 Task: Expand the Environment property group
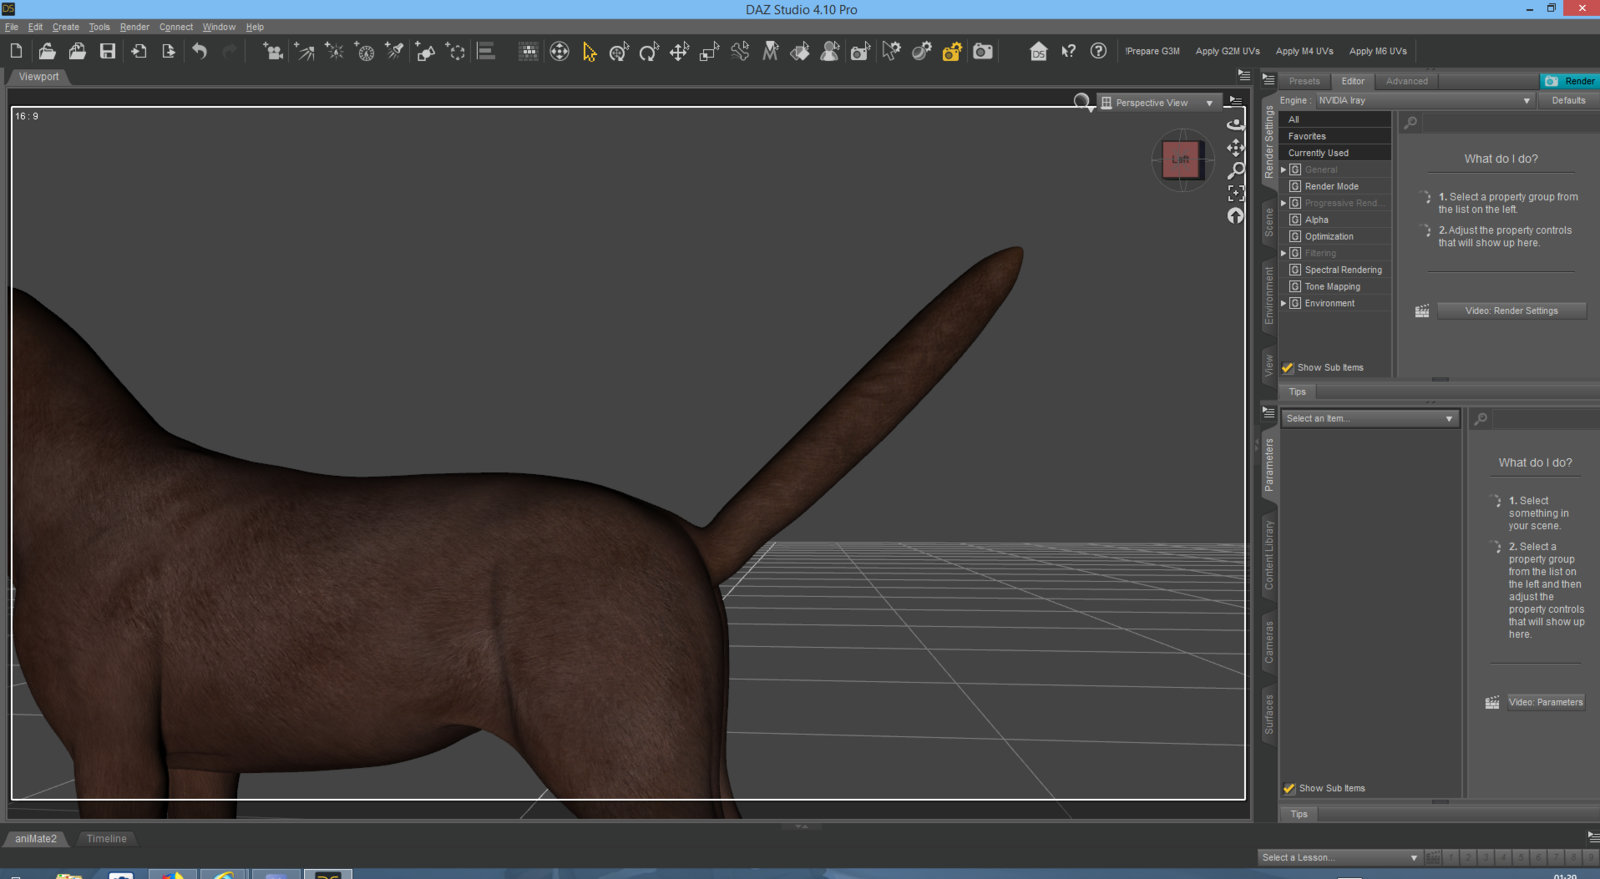[1284, 303]
